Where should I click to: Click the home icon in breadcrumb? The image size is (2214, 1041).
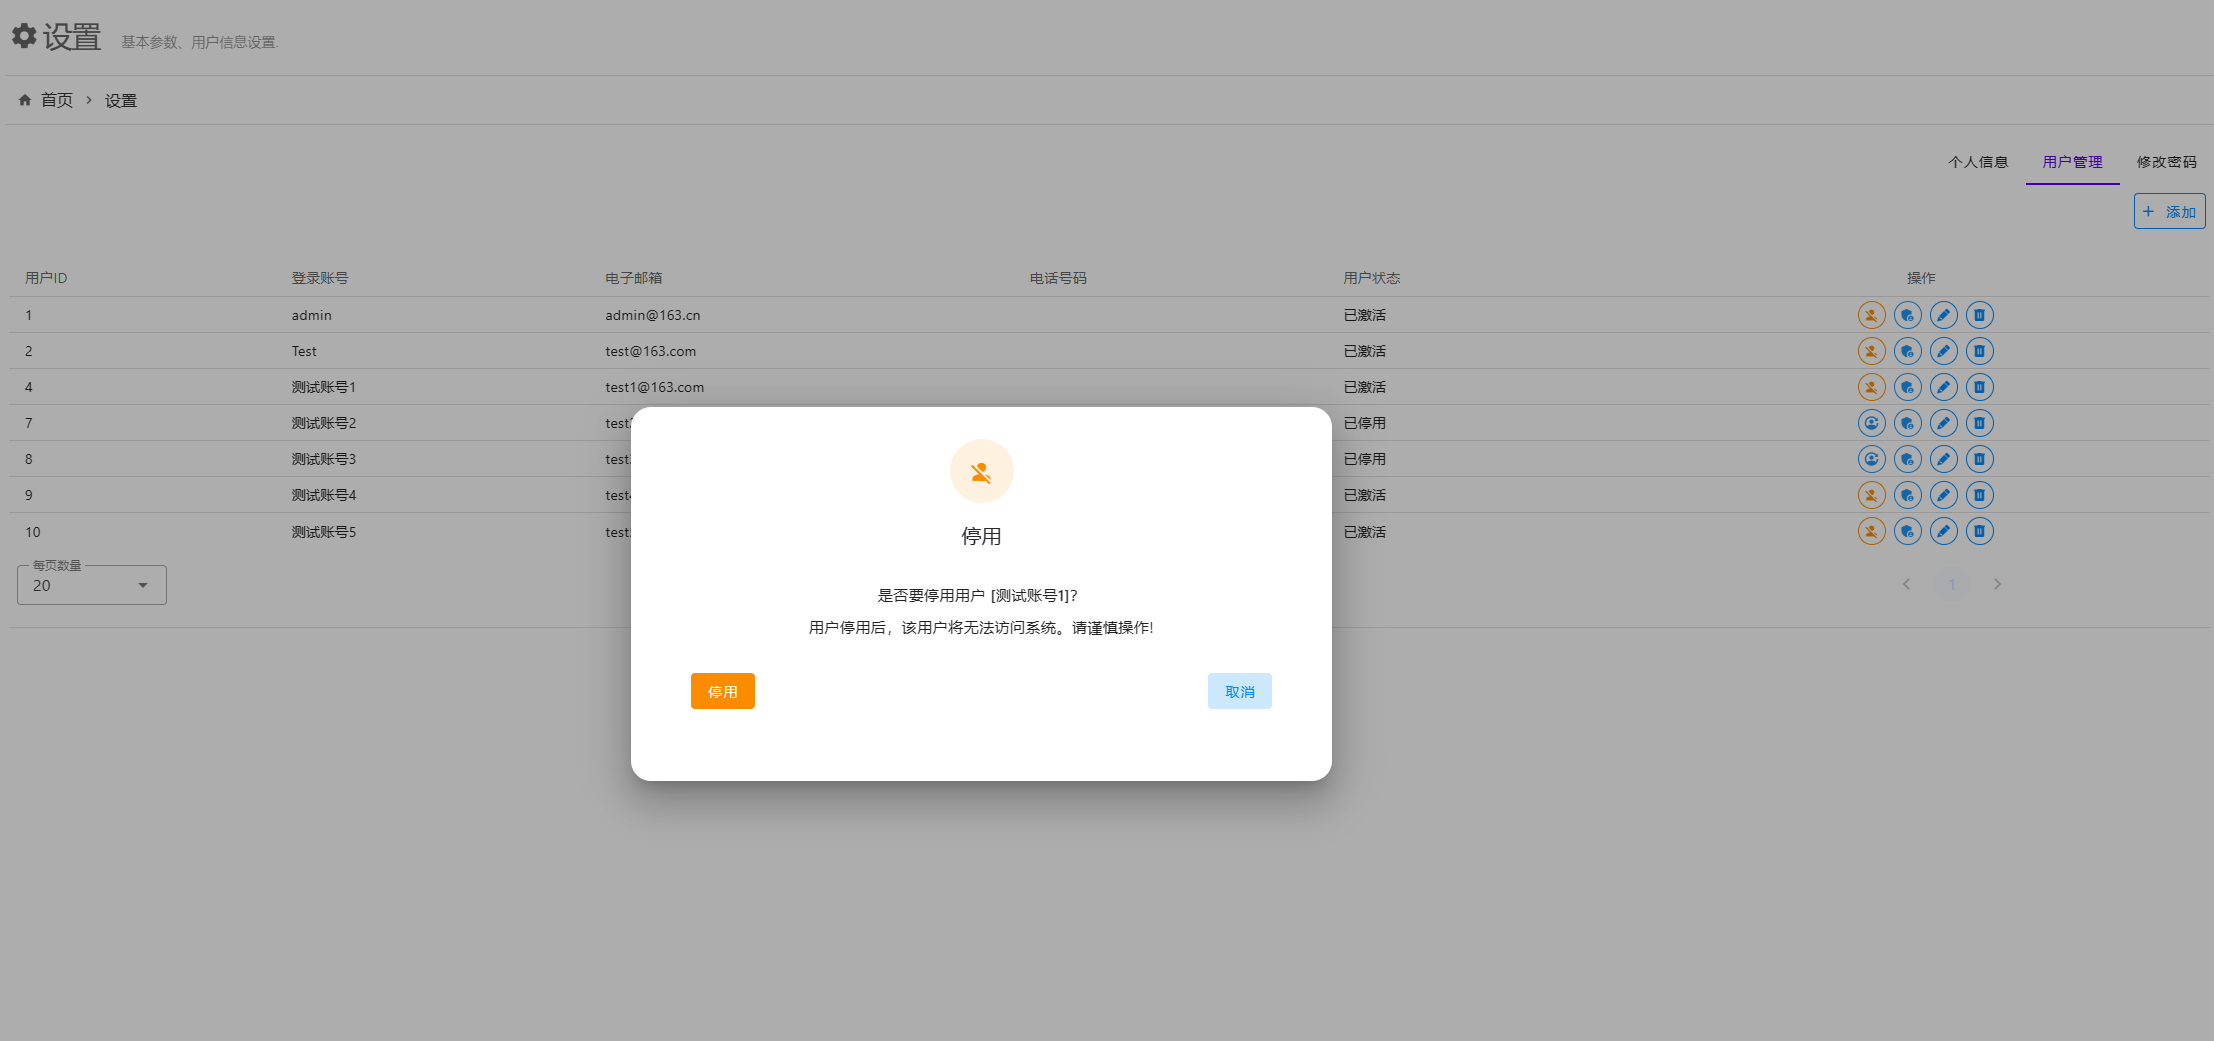click(25, 100)
